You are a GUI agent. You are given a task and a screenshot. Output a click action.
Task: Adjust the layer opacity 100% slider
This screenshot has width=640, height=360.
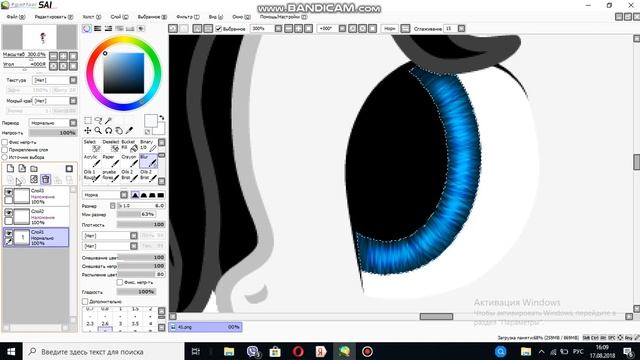(53, 133)
